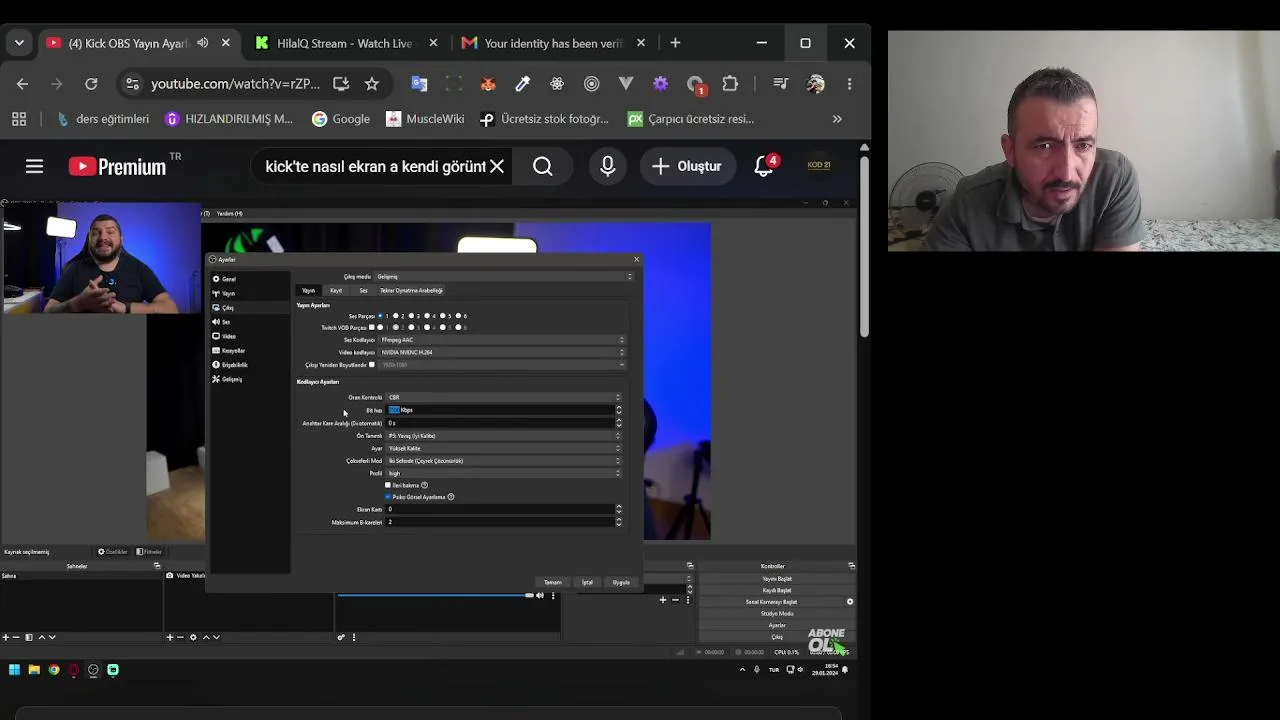Open the Ön Tanımlı preset dropdown
The width and height of the screenshot is (1280, 720).
[504, 436]
